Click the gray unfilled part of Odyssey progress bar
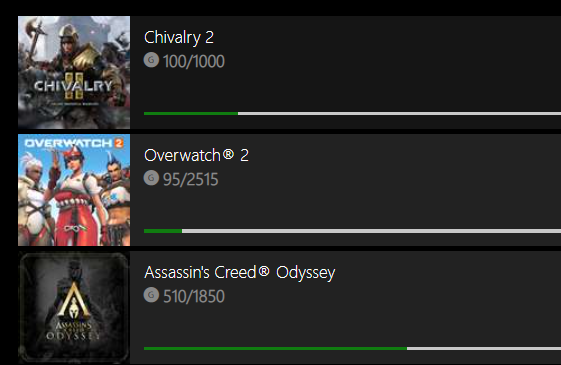The height and width of the screenshot is (365, 561). (x=484, y=349)
